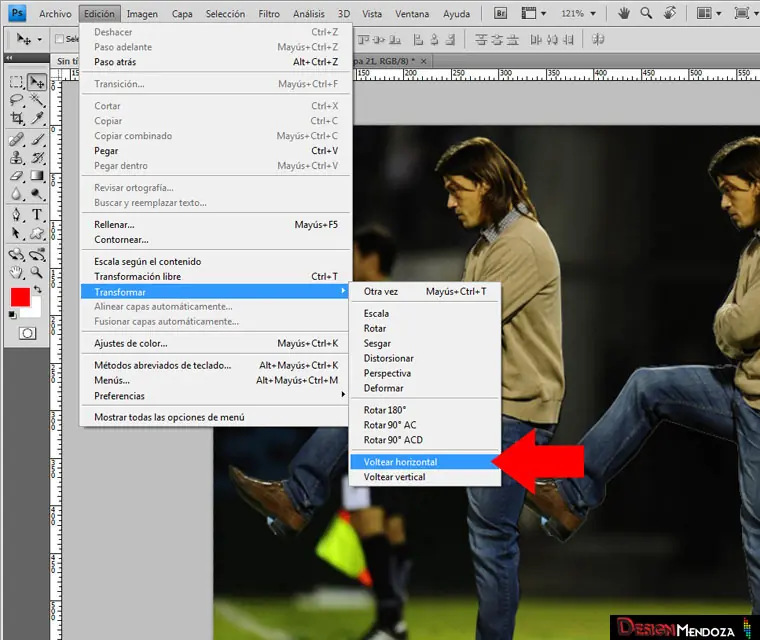
Task: Click Mostrar todas las opciones de menú
Action: pyautogui.click(x=214, y=417)
